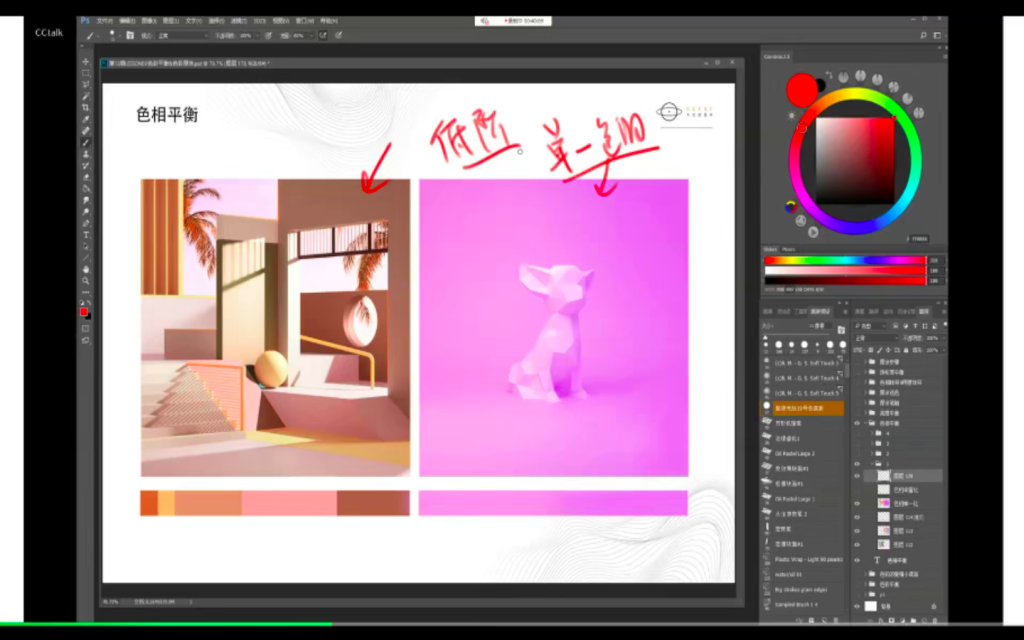
Task: Select the Brush tool in toolbar
Action: tap(86, 142)
